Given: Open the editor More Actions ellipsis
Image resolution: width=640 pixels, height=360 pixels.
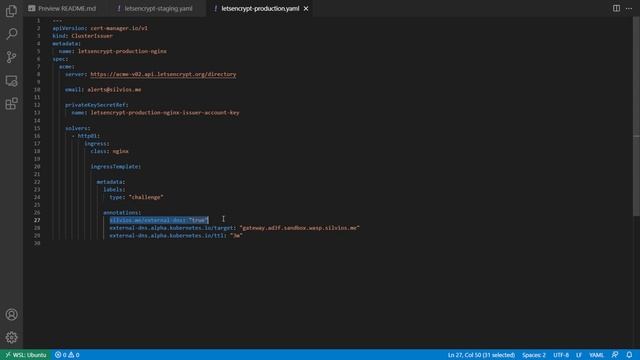Looking at the screenshot, I should [x=629, y=8].
